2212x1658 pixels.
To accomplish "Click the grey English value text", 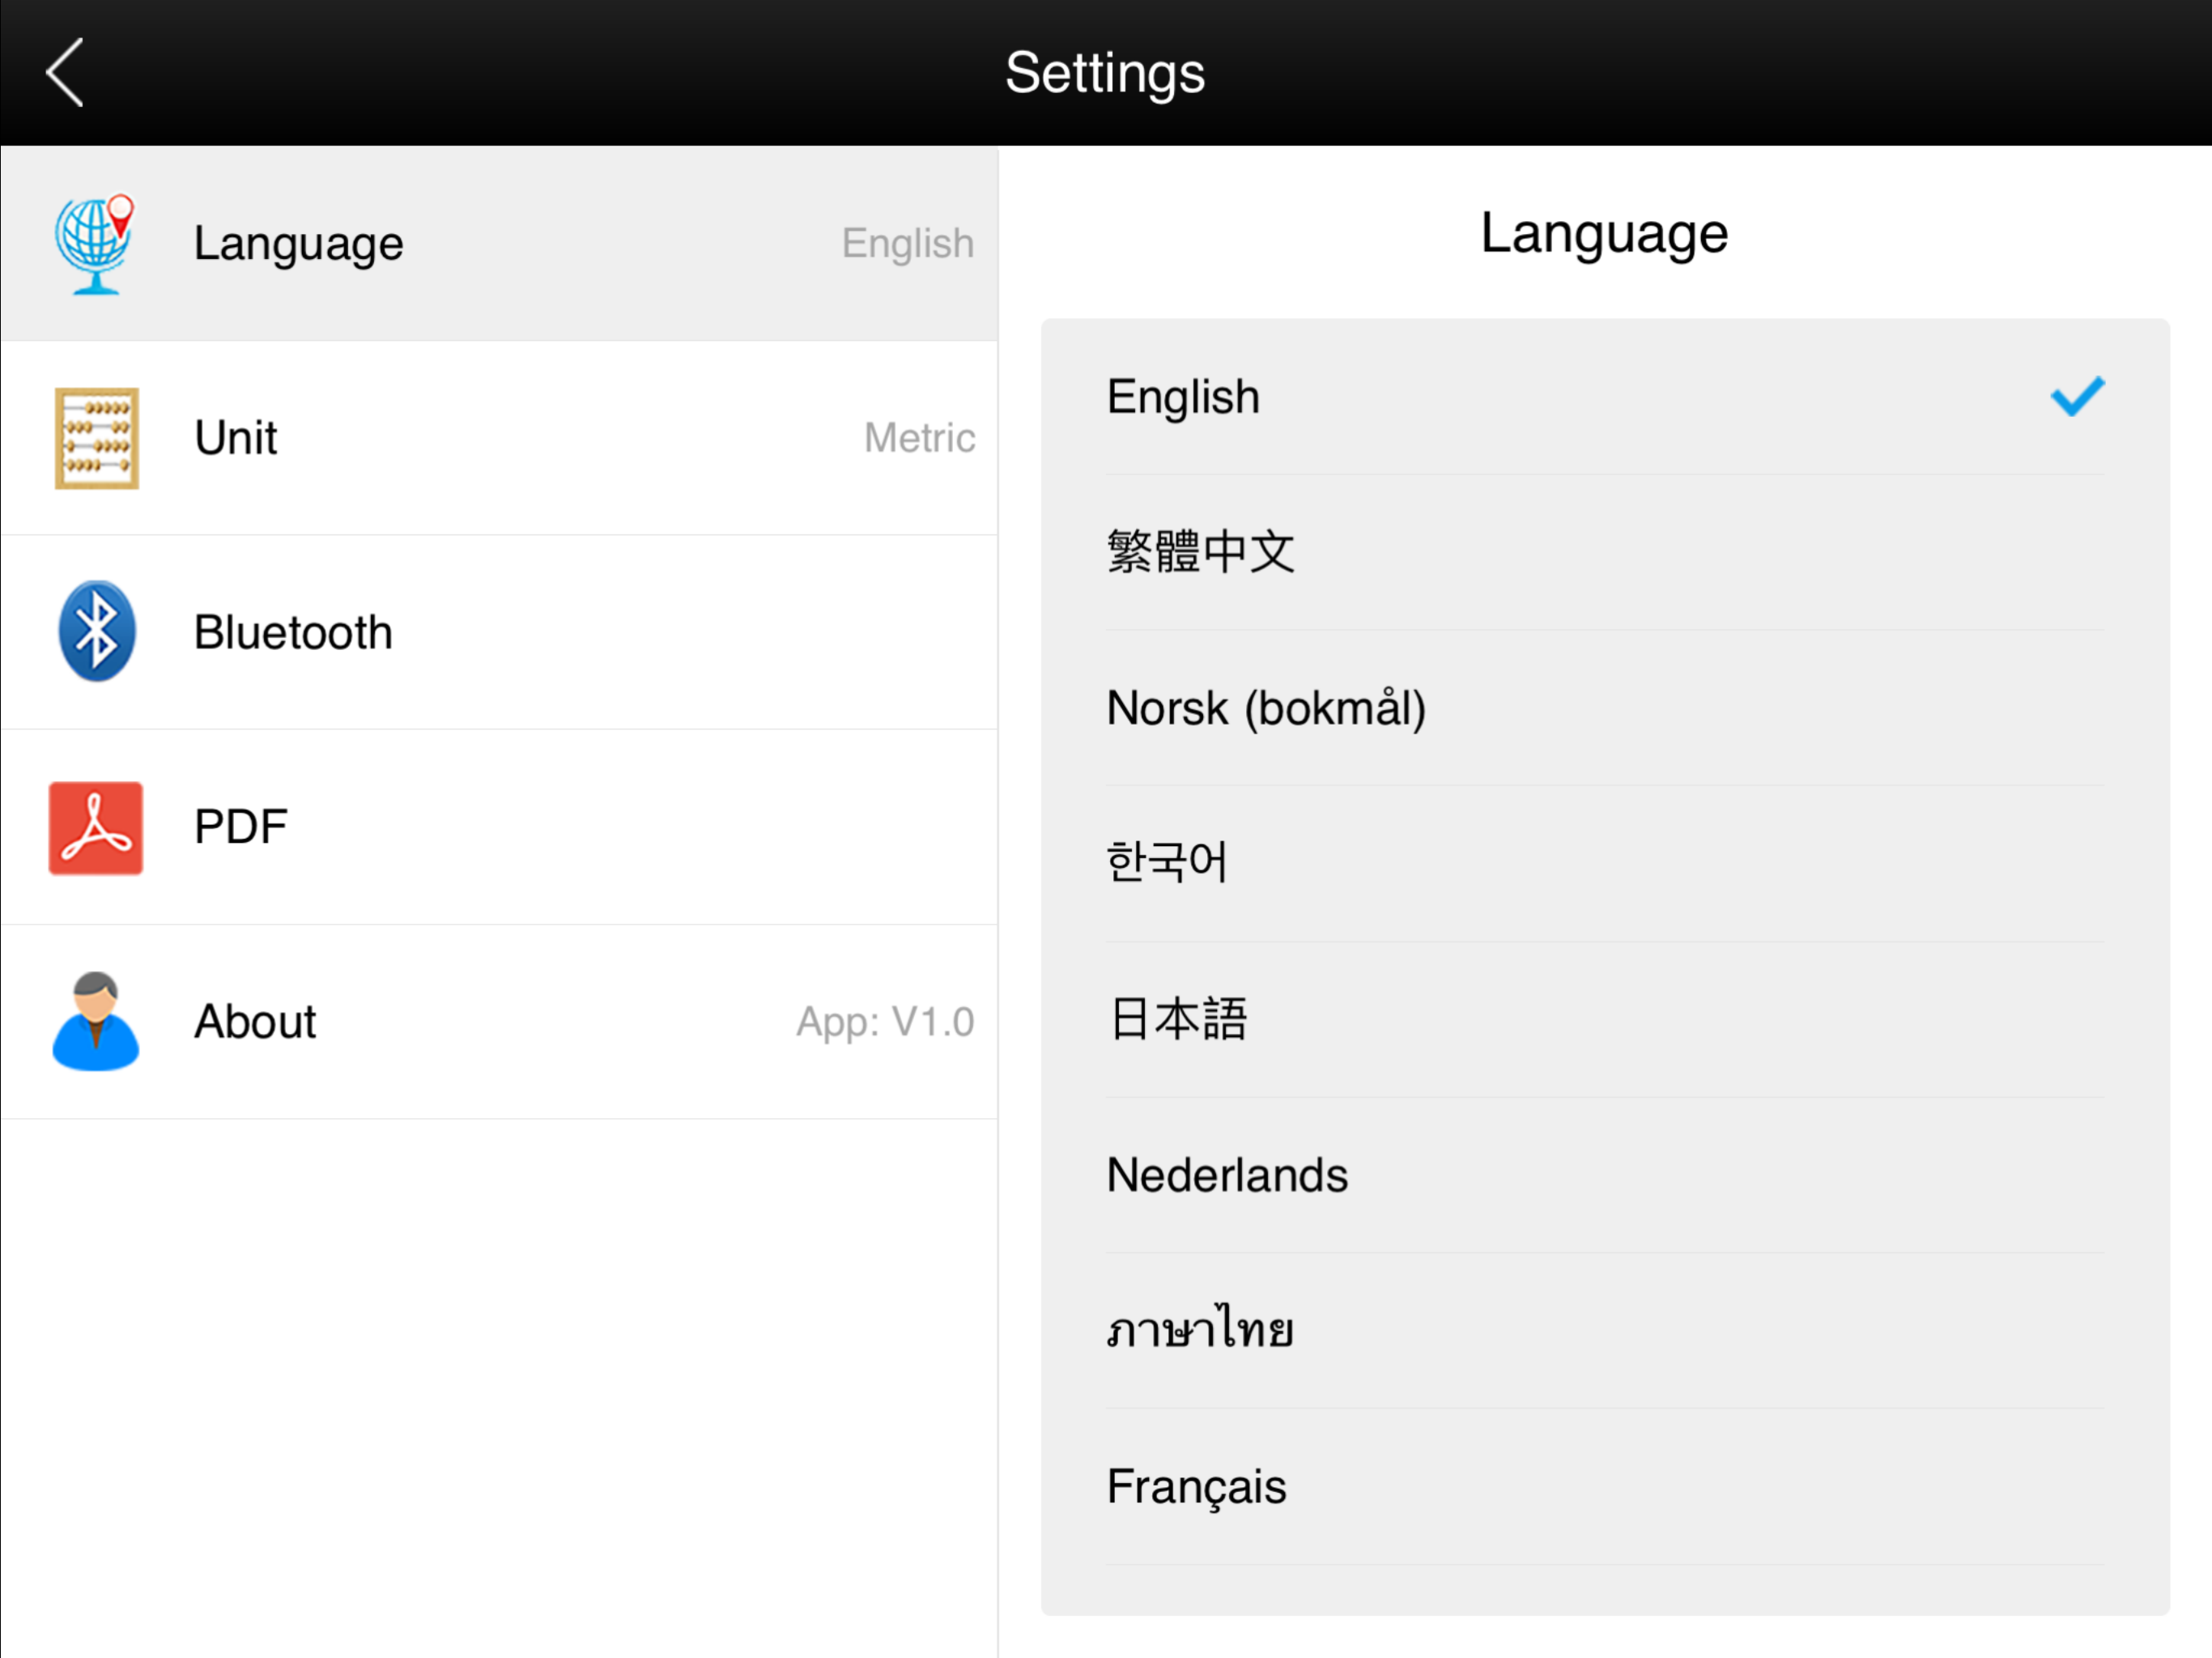I will pyautogui.click(x=907, y=245).
